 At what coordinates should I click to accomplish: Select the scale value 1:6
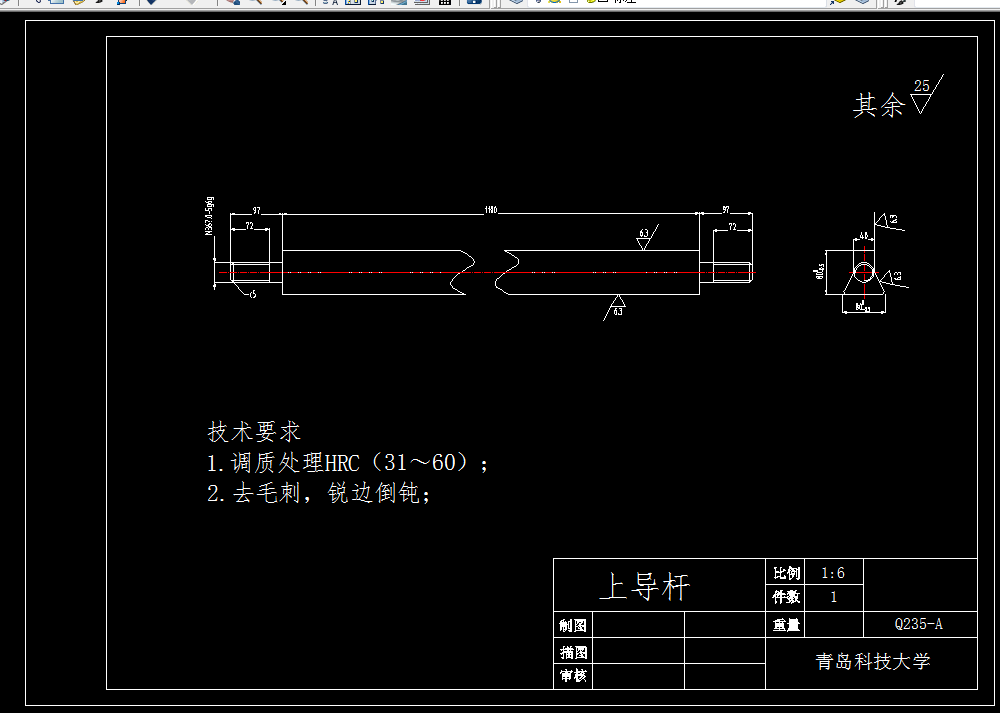tap(833, 573)
